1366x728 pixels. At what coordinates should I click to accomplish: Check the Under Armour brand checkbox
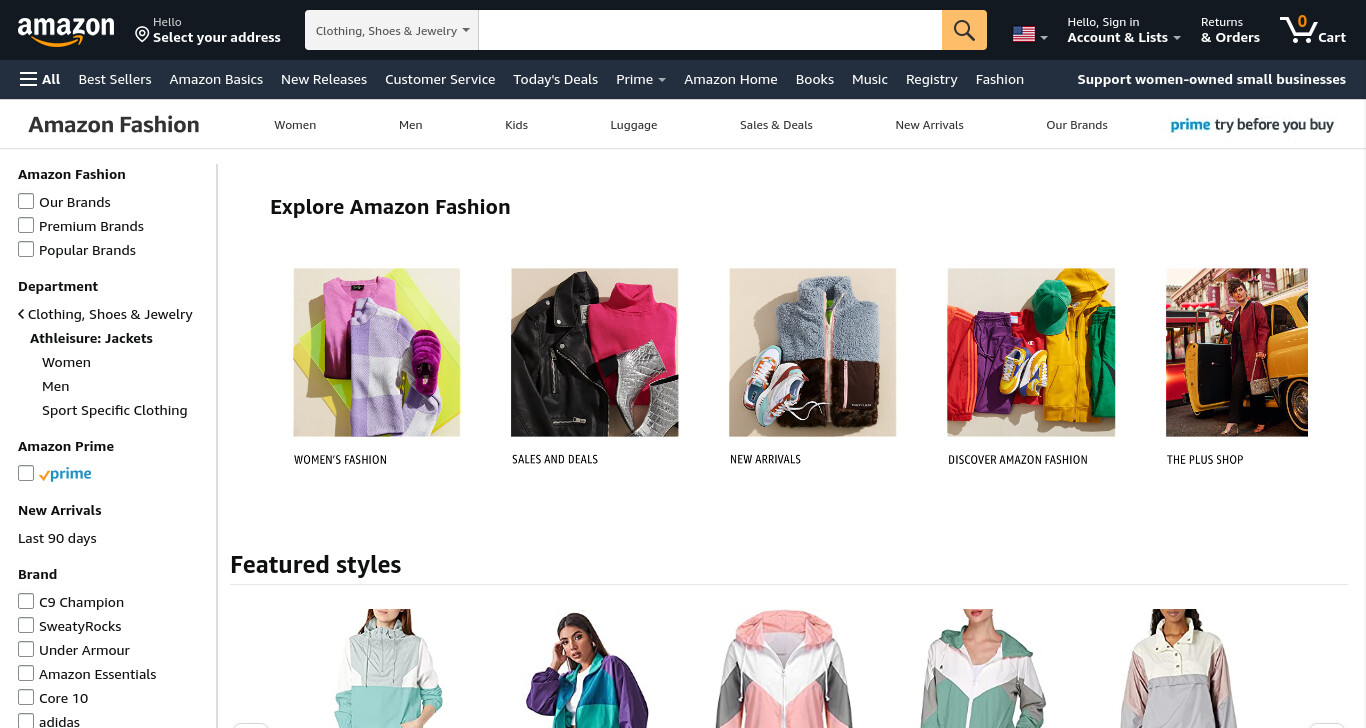click(26, 649)
